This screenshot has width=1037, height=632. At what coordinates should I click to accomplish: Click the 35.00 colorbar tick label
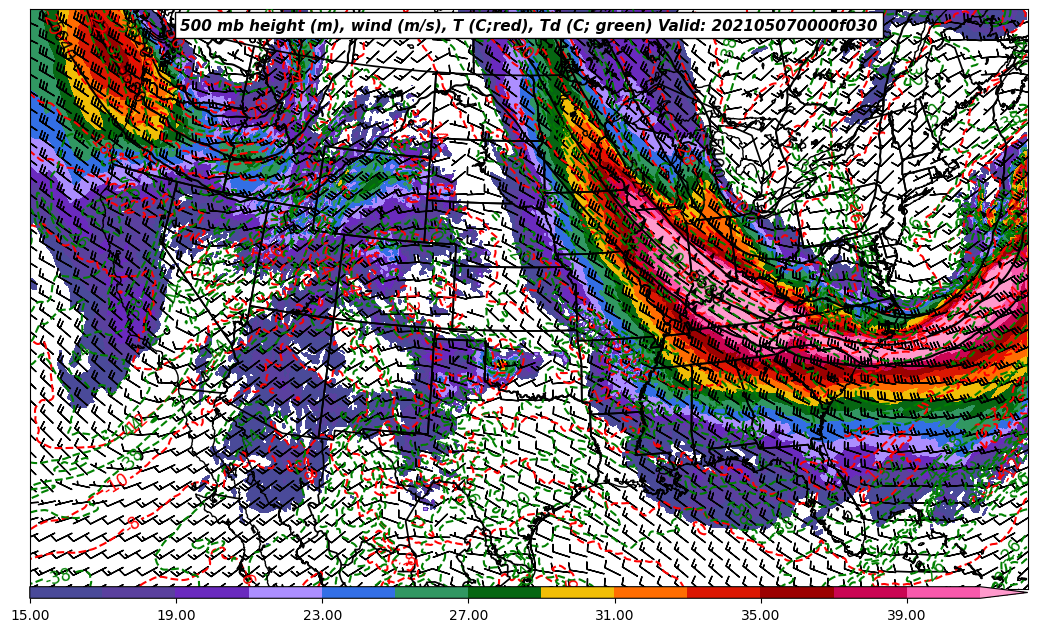(760, 615)
